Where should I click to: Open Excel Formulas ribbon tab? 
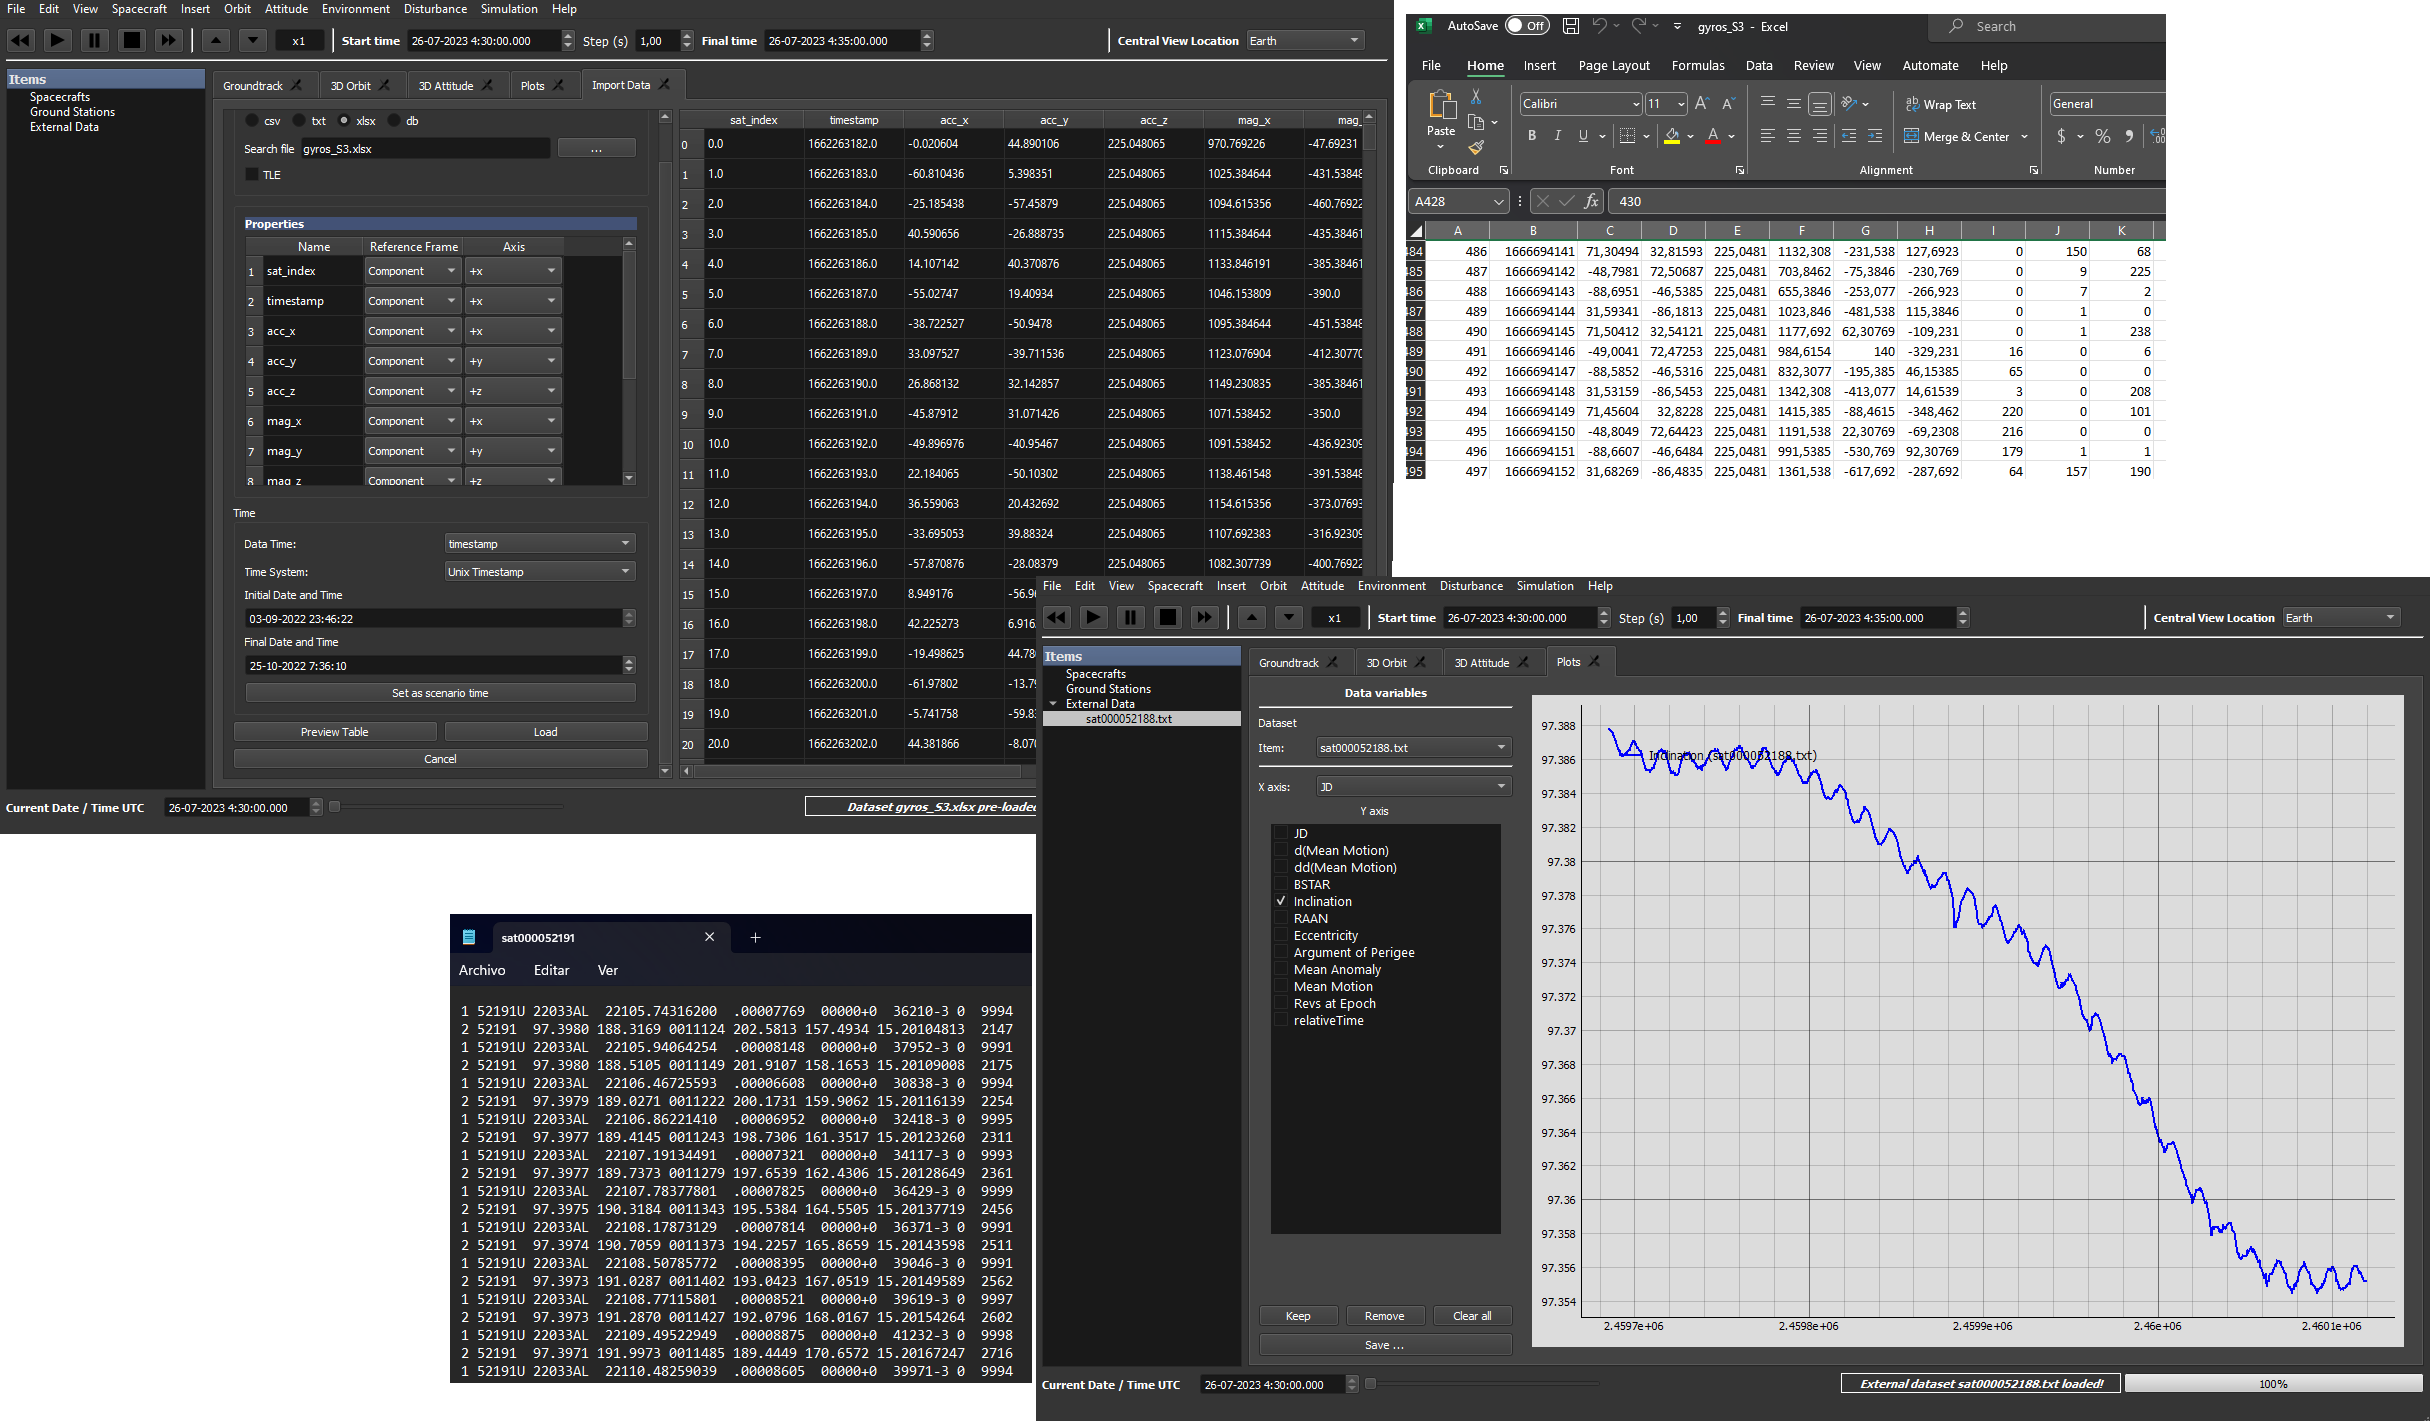(x=1697, y=66)
